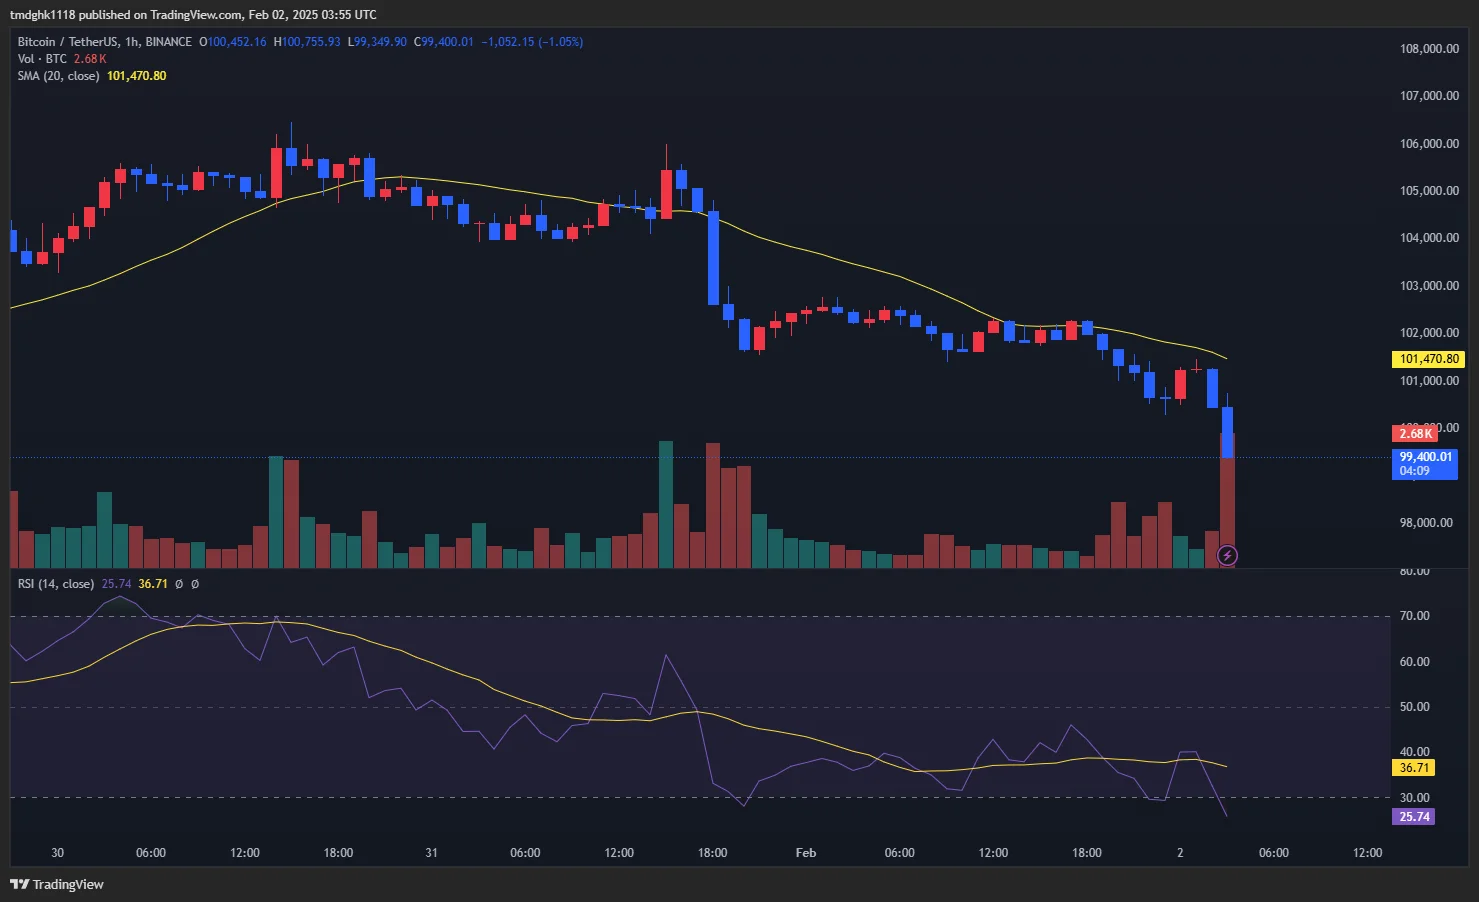Click the purple lightning bolt event icon
The height and width of the screenshot is (902, 1479).
pyautogui.click(x=1227, y=555)
